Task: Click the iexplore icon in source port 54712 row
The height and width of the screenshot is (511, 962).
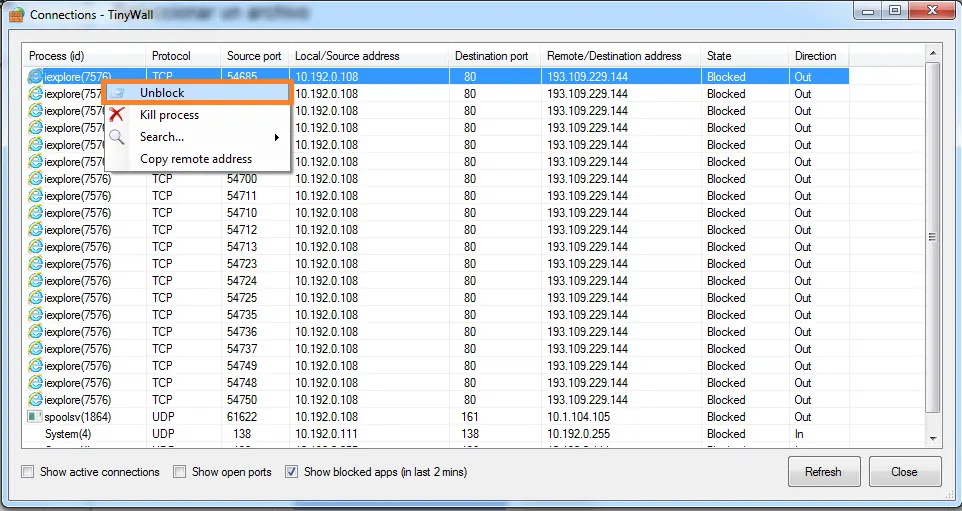Action: pyautogui.click(x=36, y=230)
